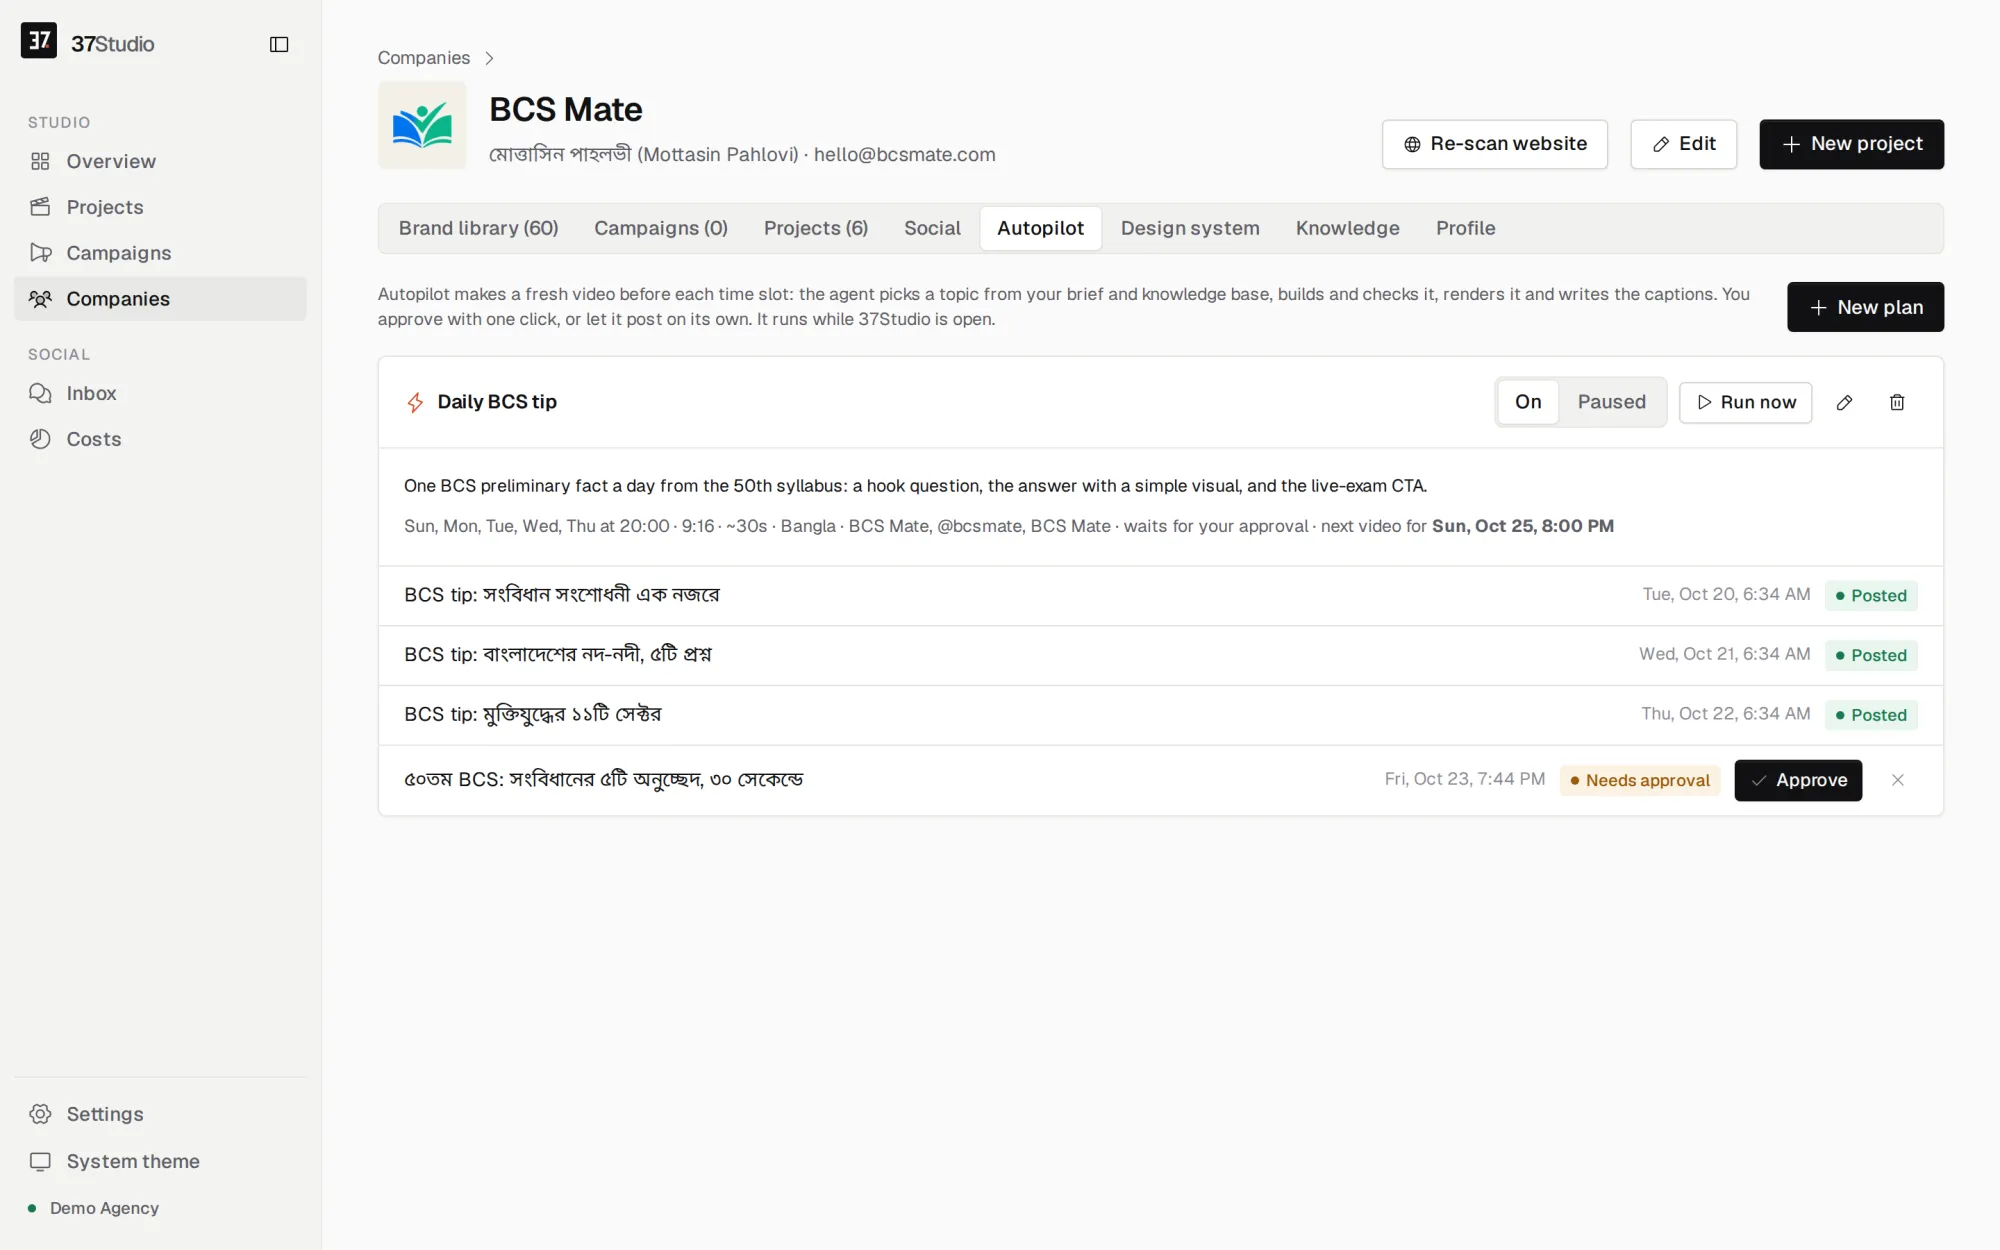Open the Projects (6) tab

click(816, 228)
